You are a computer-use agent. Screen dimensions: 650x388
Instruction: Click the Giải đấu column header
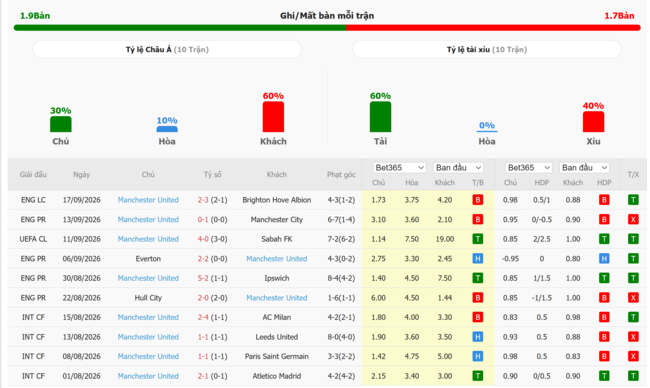click(x=33, y=175)
